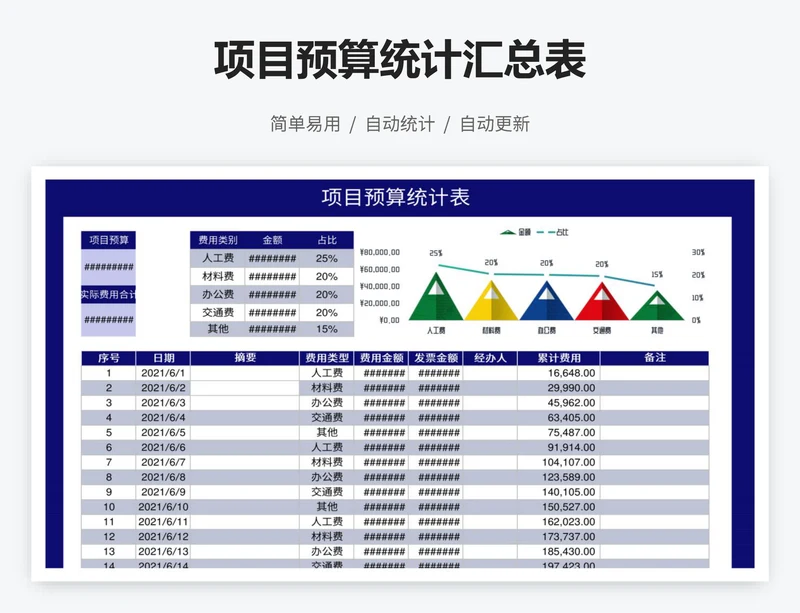800x613 pixels.
Task: Select the date cell 2021/6/1
Action: (163, 373)
